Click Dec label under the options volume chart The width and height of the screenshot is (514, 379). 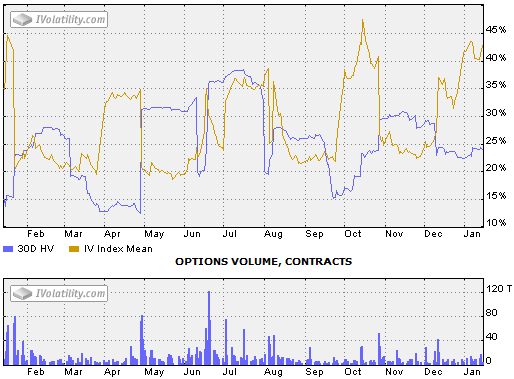point(433,372)
